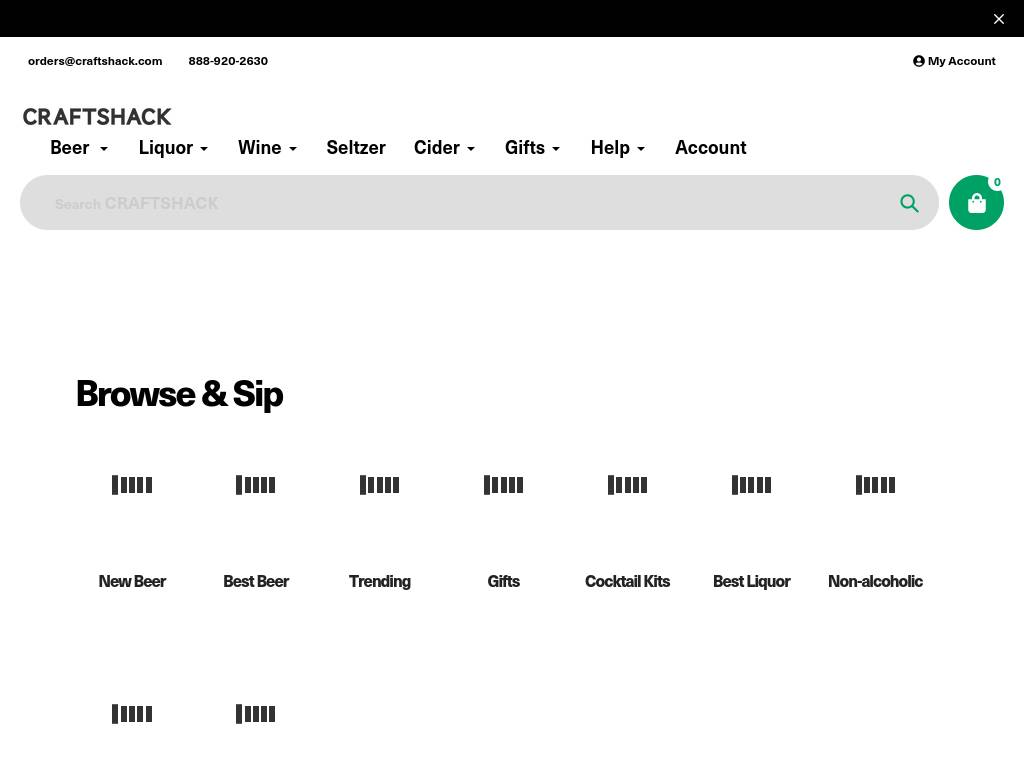Go to Account in navigation bar
This screenshot has height=768, width=1024.
click(x=710, y=147)
